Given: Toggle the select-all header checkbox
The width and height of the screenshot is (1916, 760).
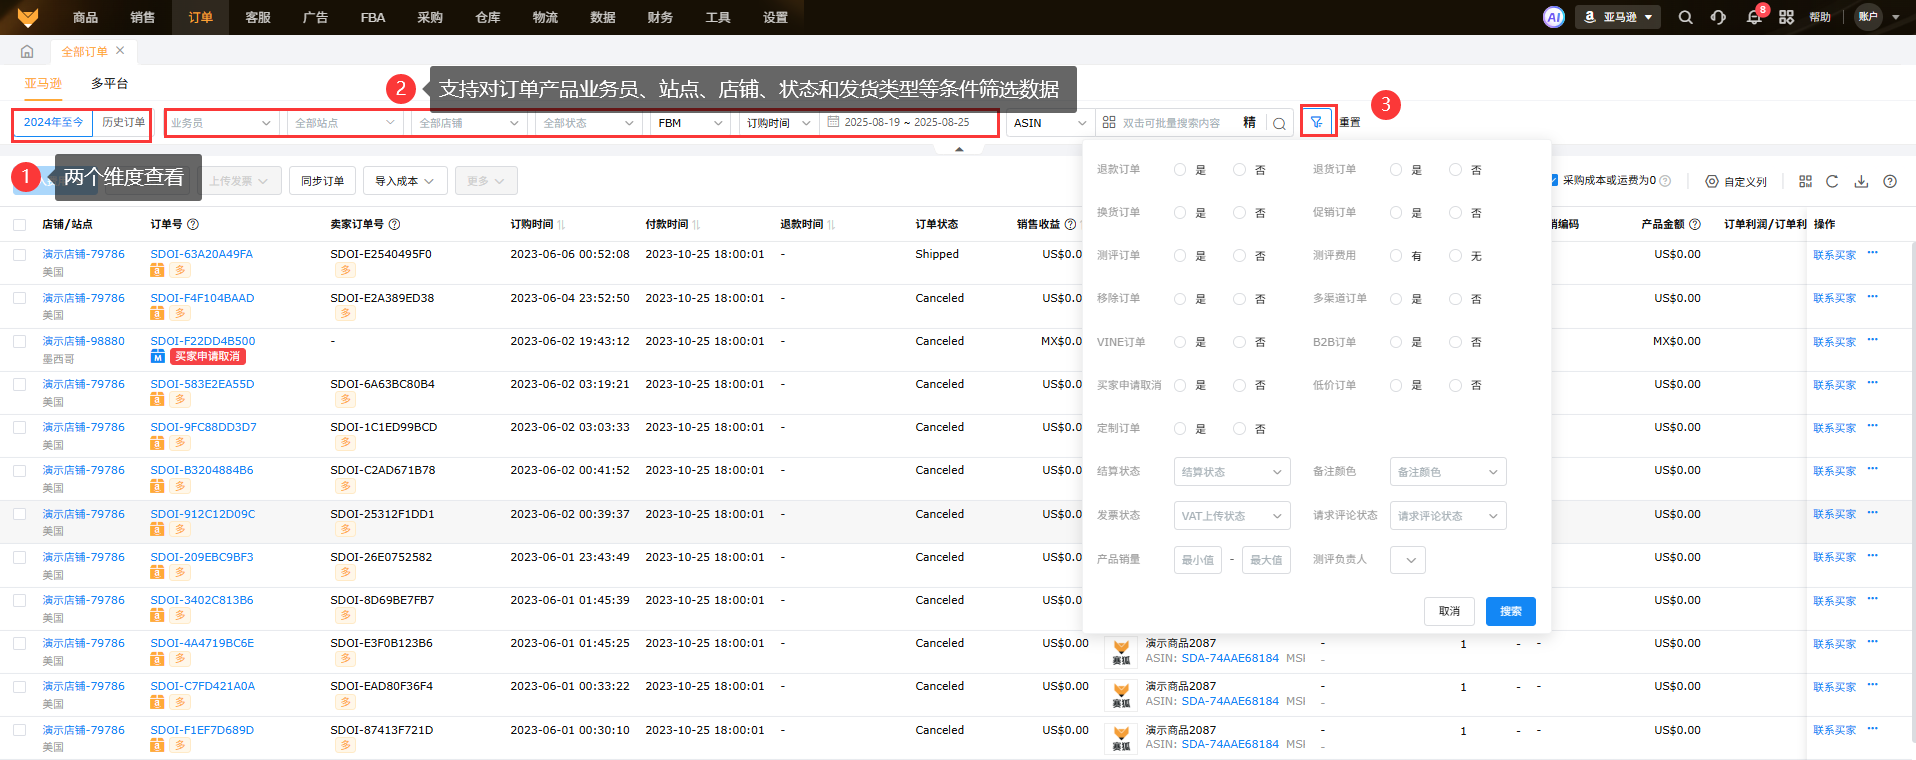Looking at the screenshot, I should point(20,224).
